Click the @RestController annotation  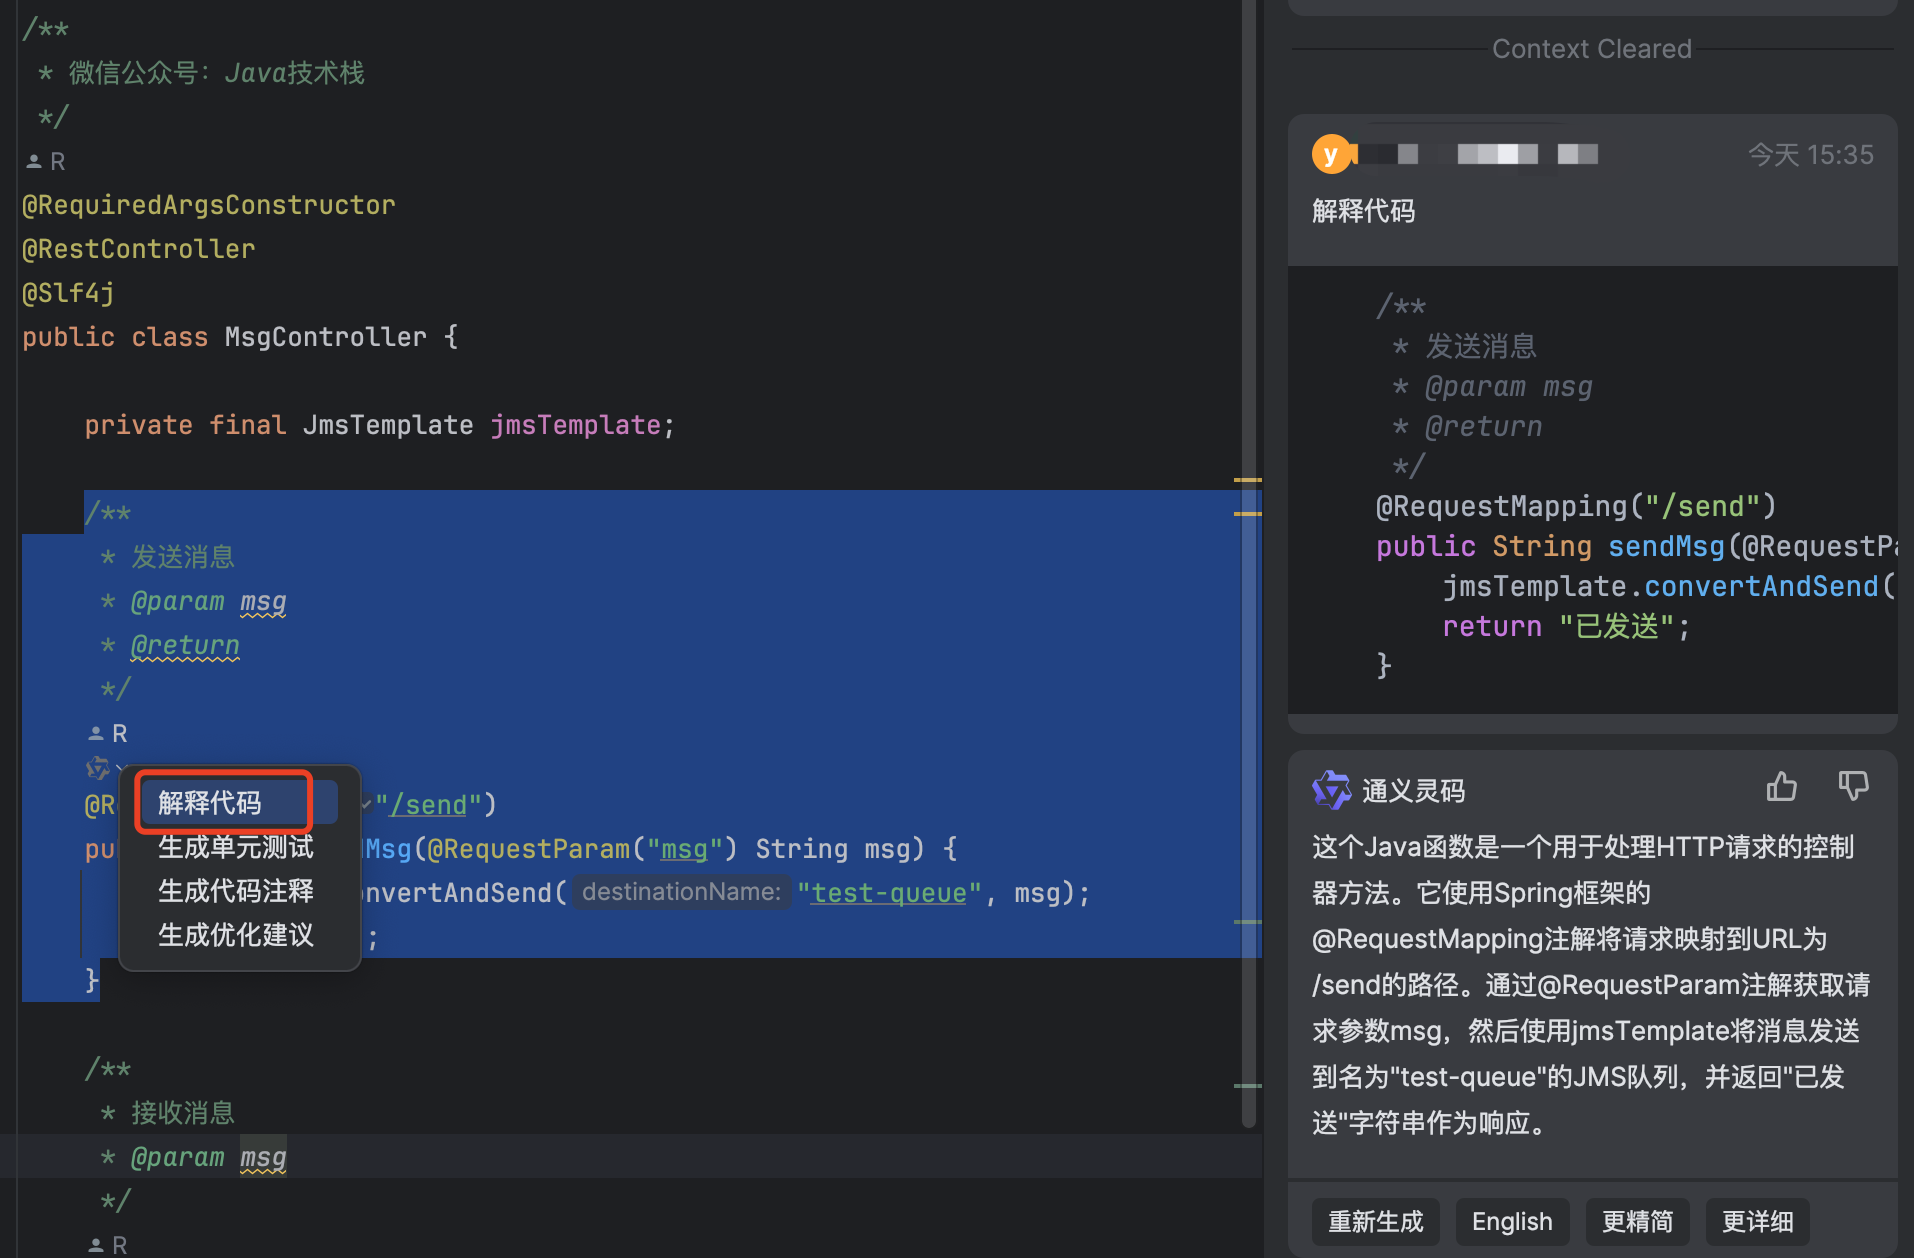[139, 249]
